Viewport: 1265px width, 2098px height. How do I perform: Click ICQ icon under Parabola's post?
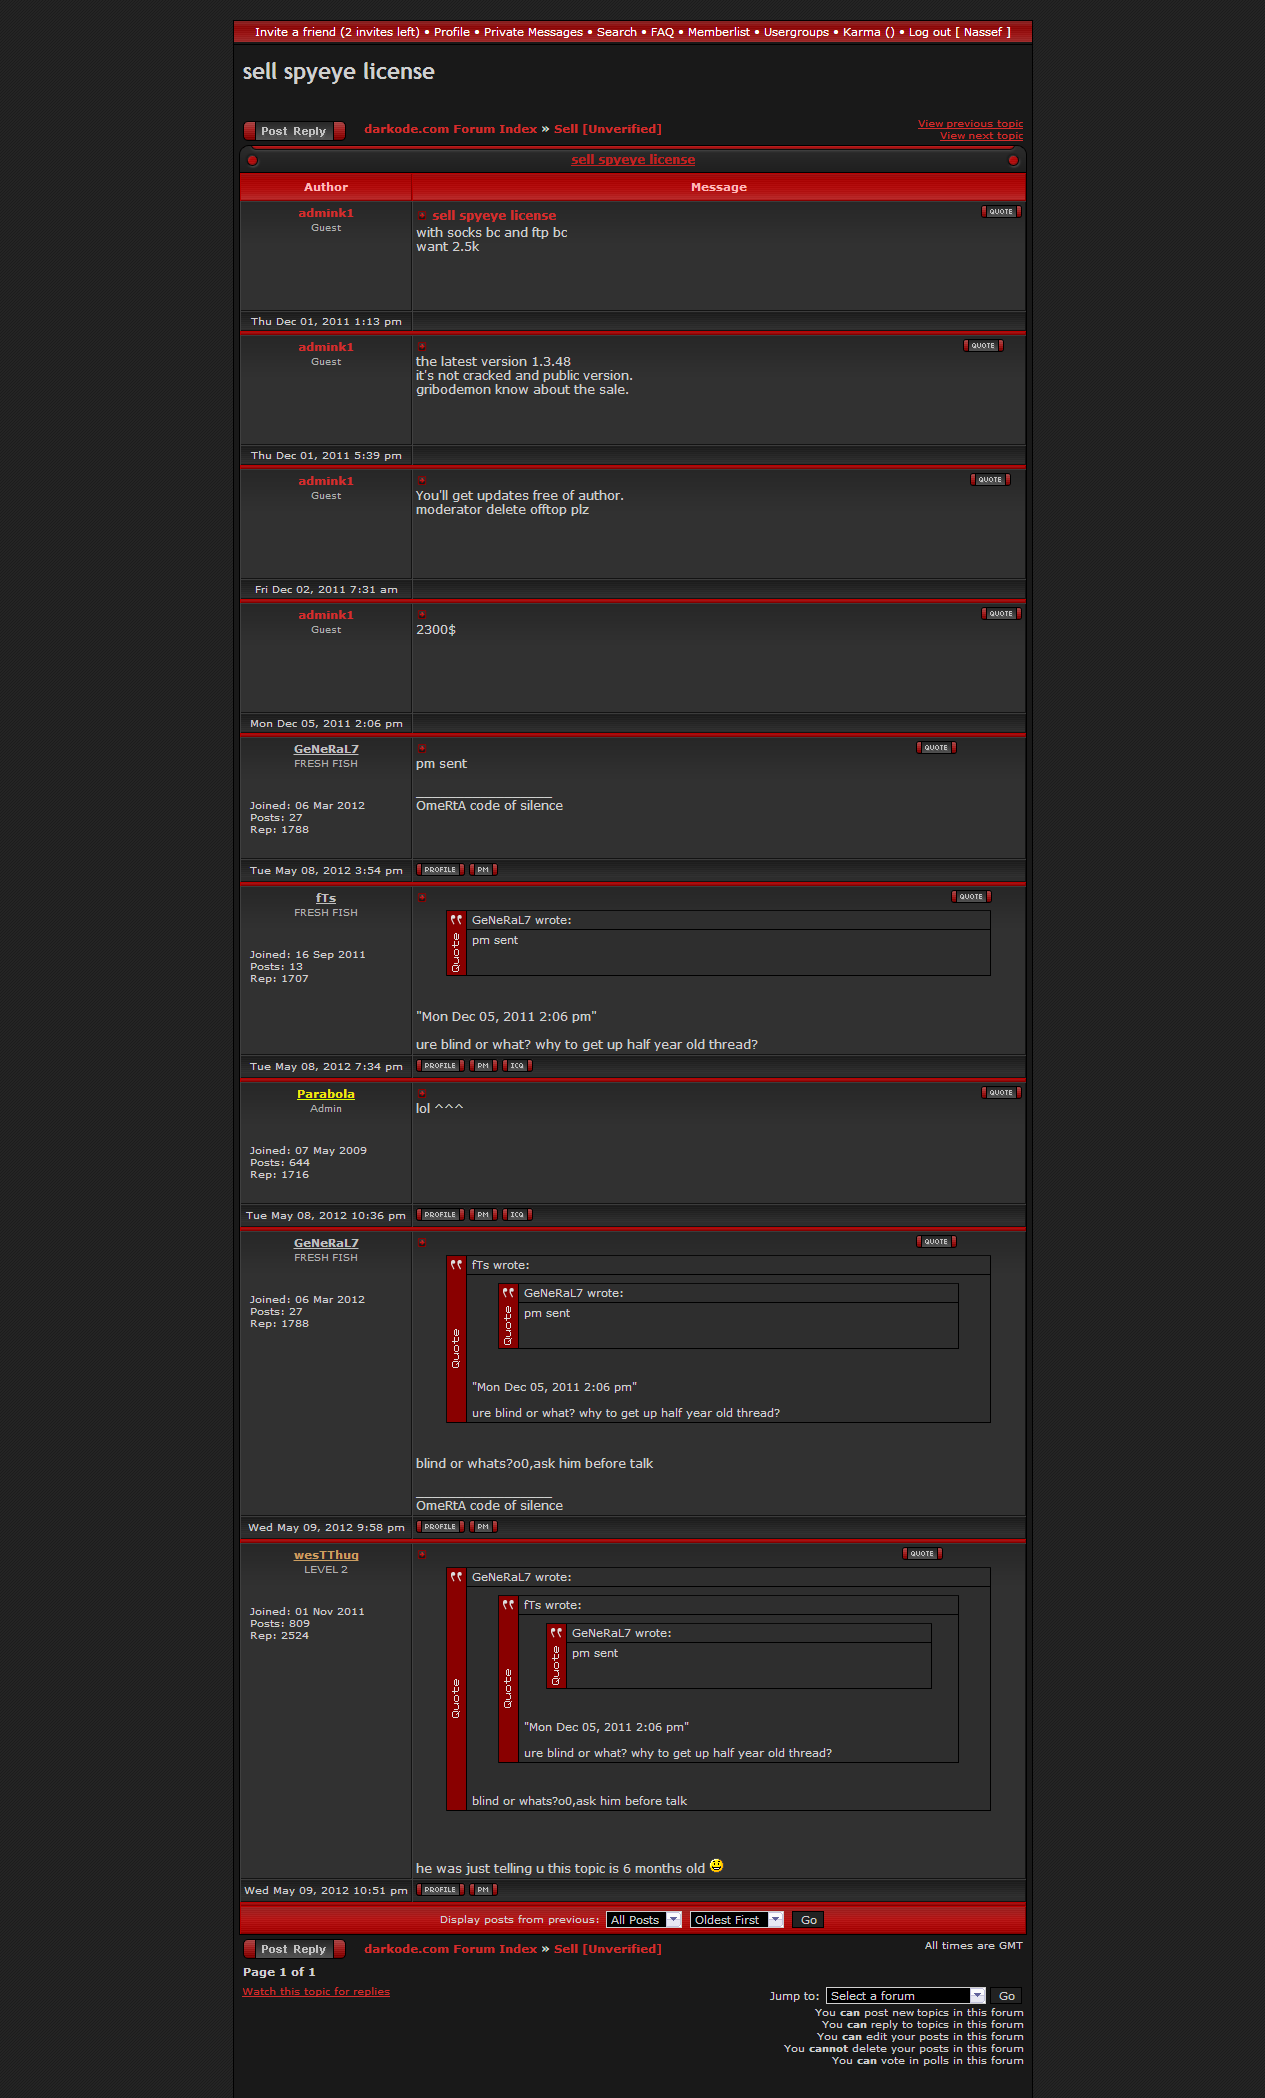click(x=517, y=1215)
